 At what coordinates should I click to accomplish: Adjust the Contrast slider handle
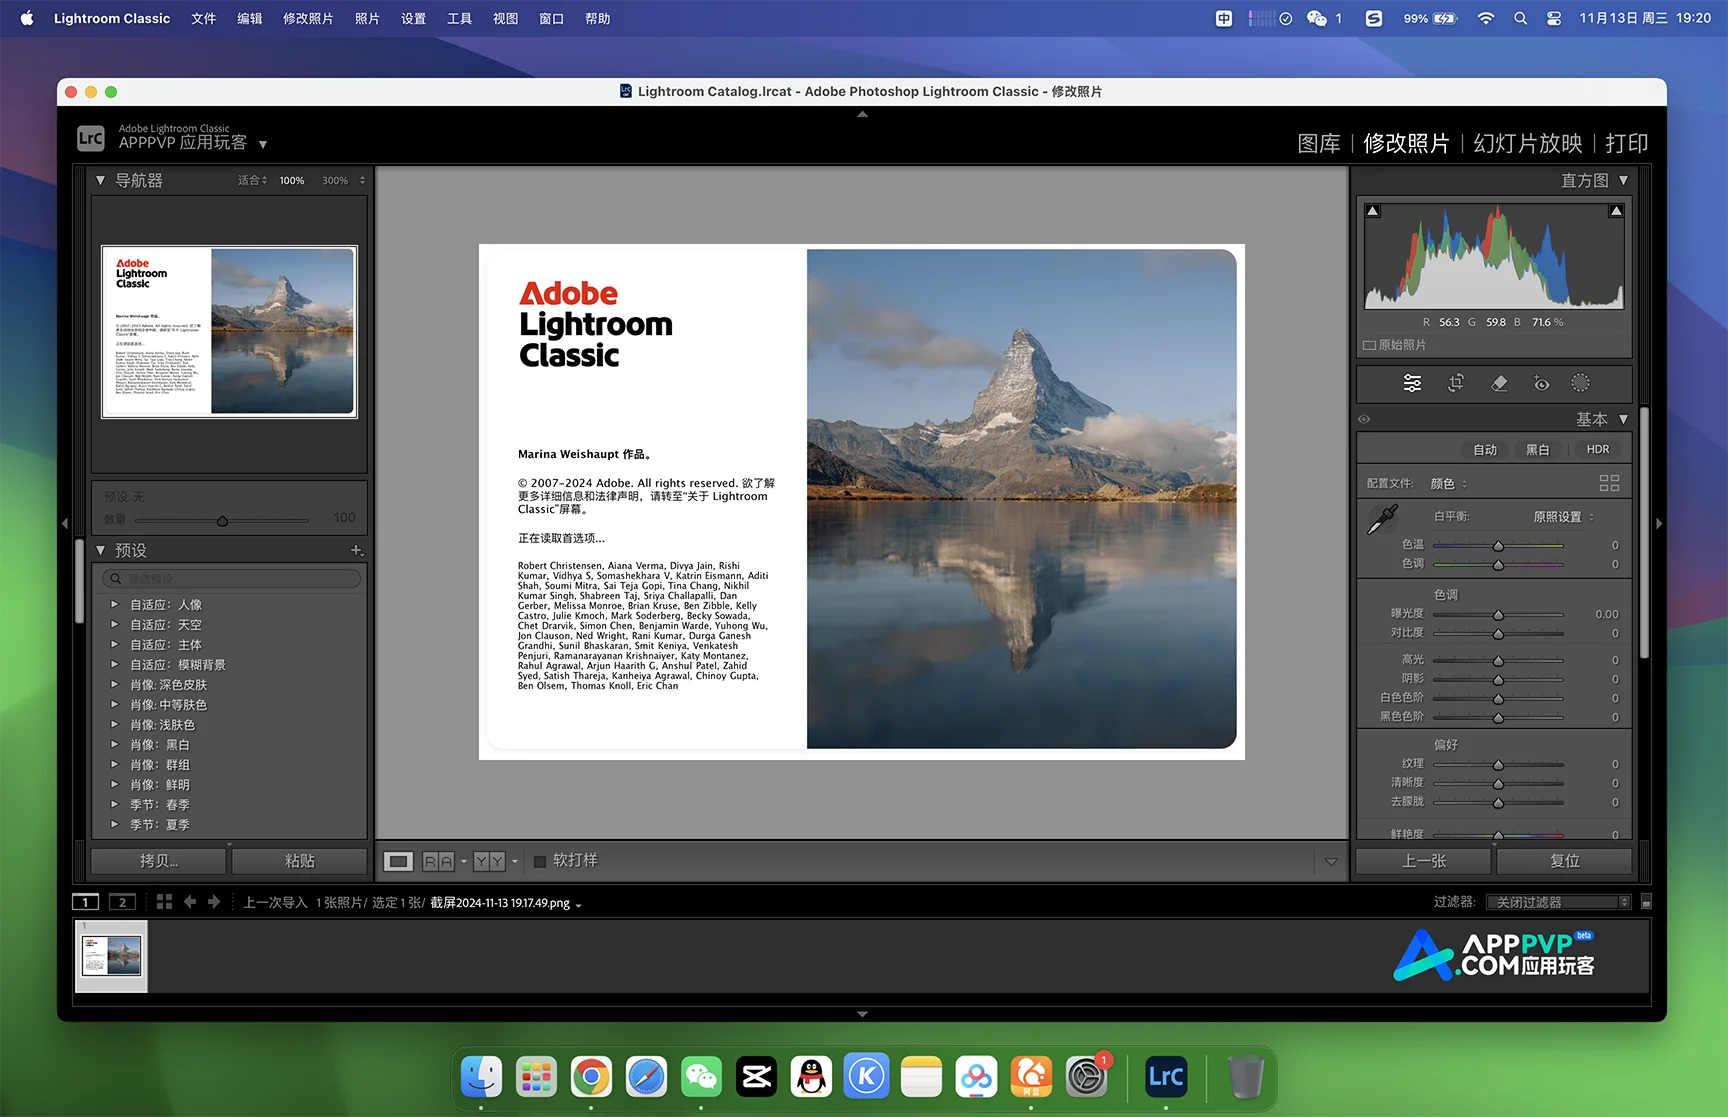[x=1498, y=634]
